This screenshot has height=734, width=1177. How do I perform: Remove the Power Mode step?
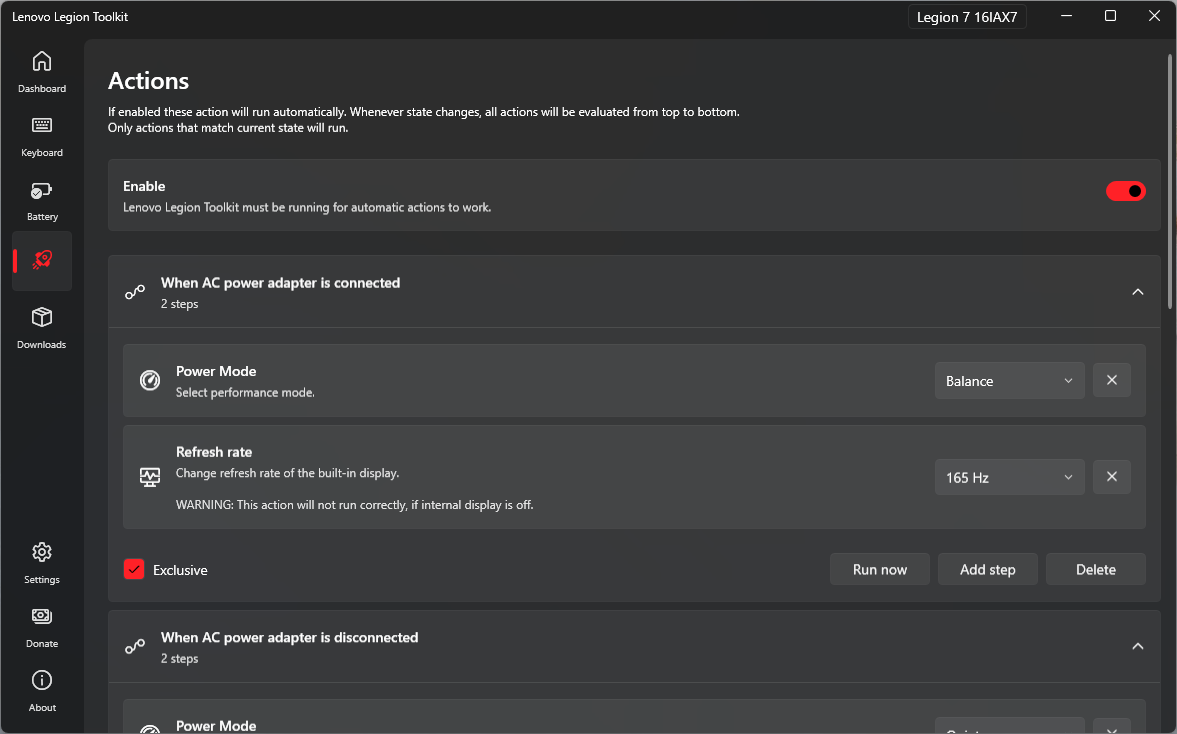click(x=1112, y=381)
